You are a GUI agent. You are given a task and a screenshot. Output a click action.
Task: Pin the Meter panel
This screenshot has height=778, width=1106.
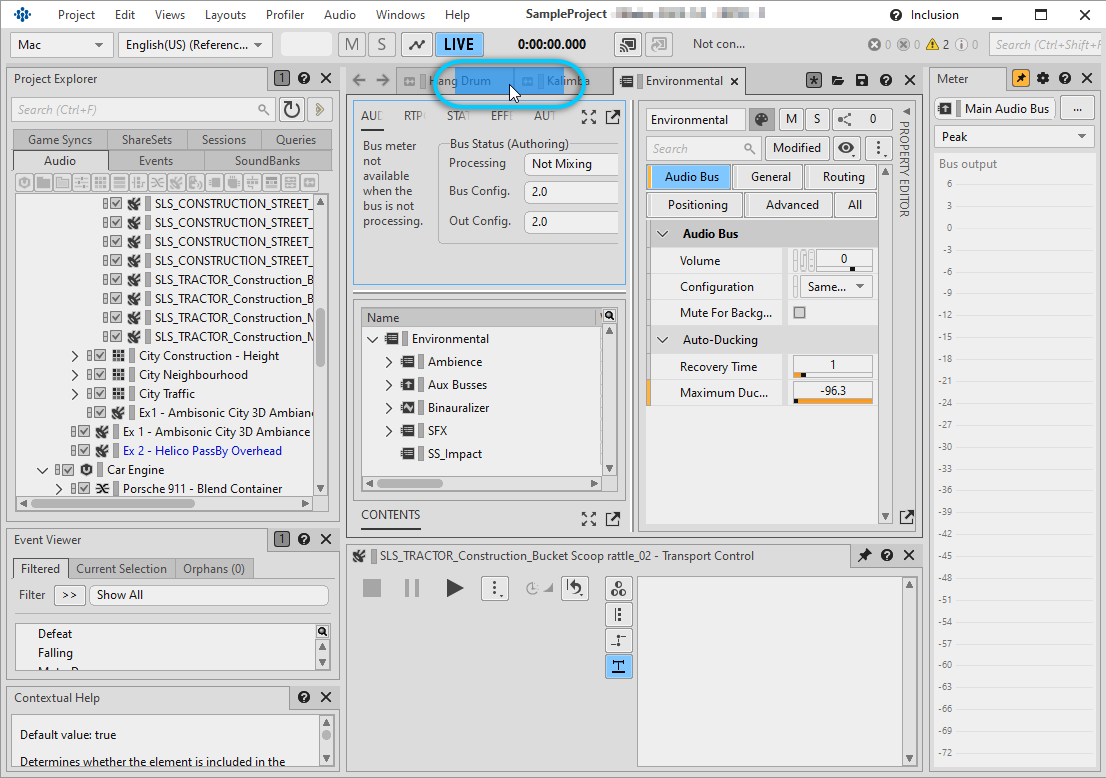[1020, 79]
